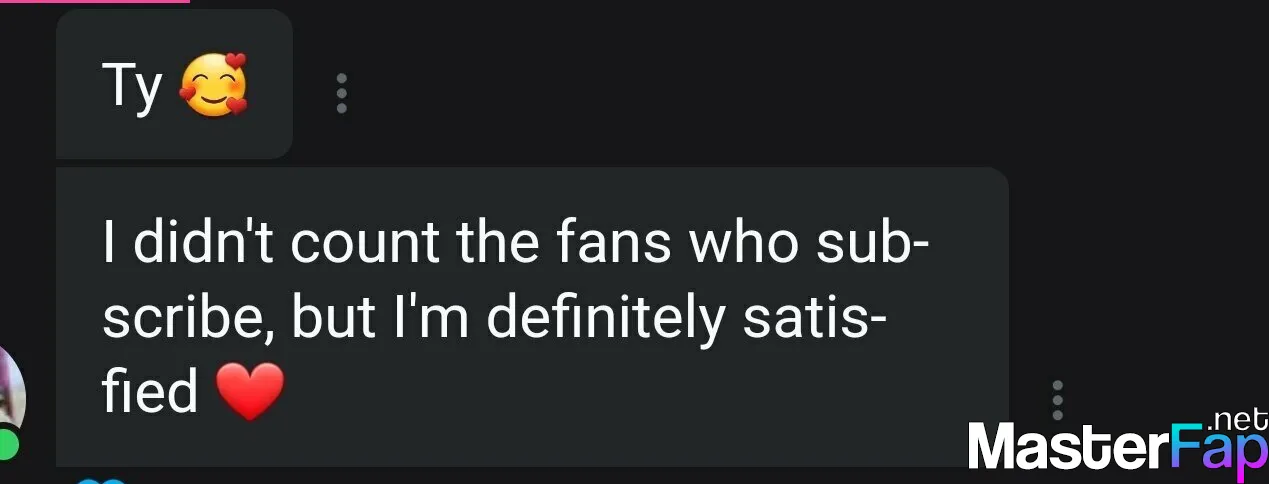
Task: Open three-dot menu beside the long message
Action: coord(1057,399)
